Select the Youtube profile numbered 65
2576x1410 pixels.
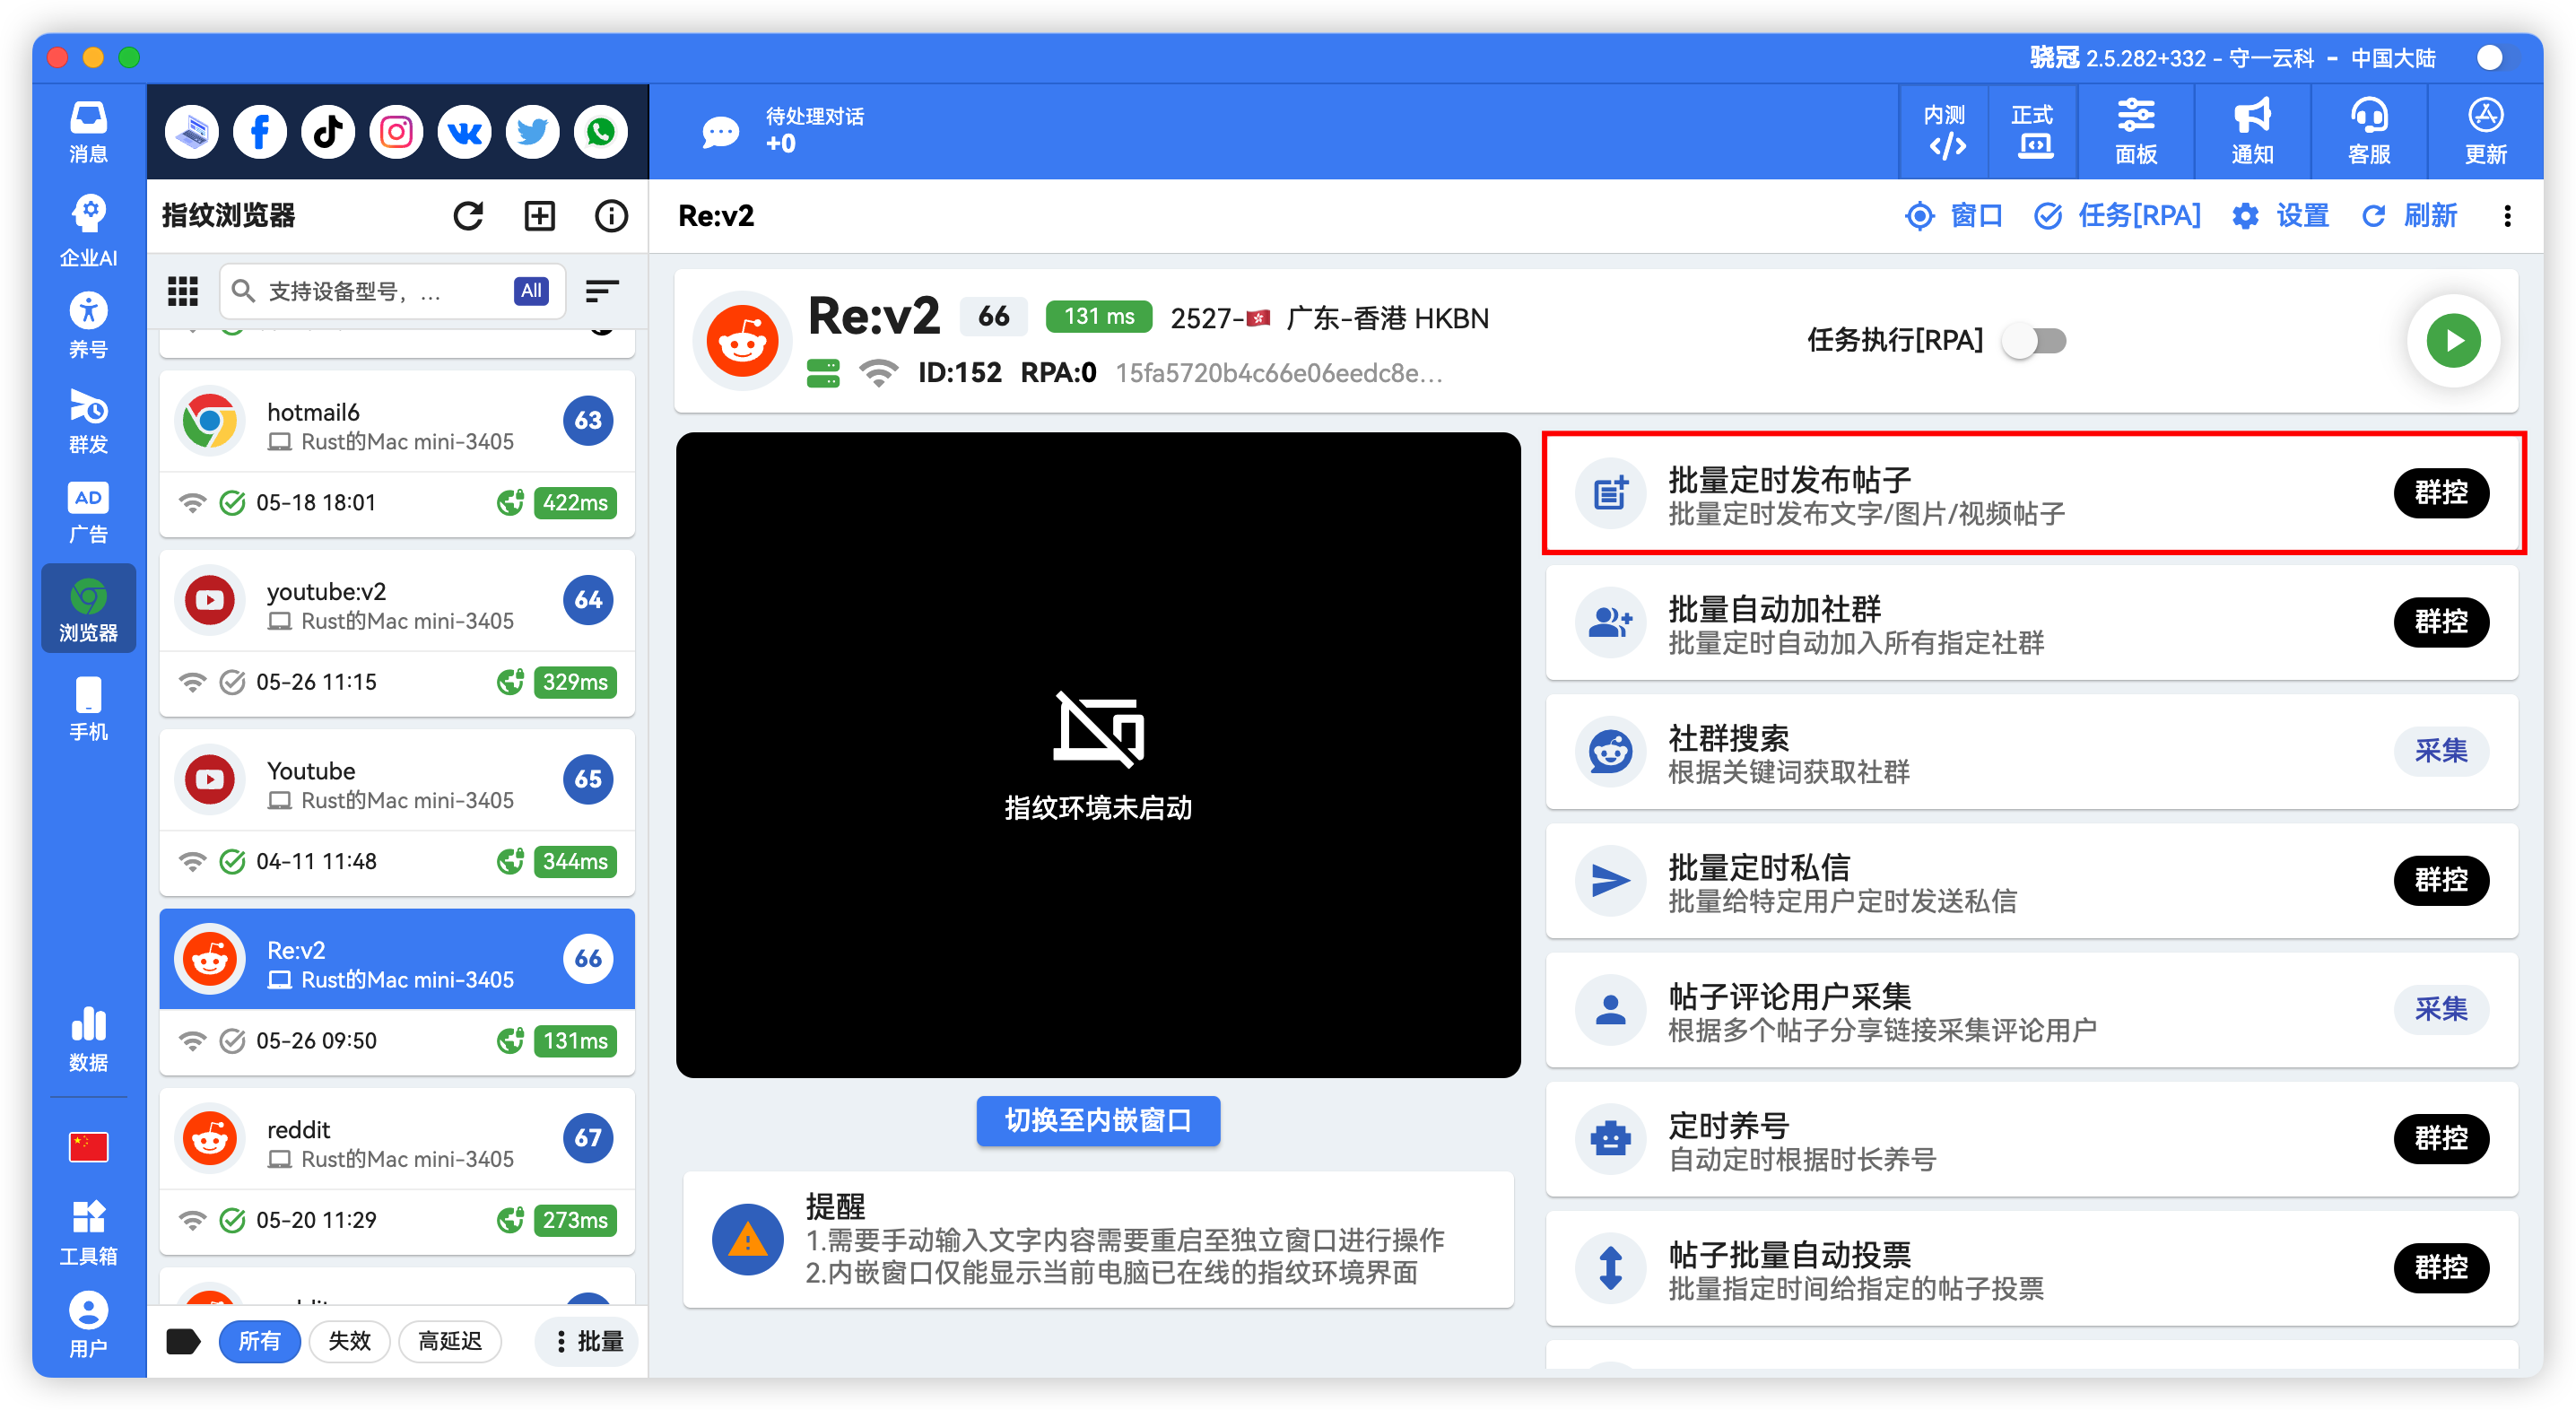coord(397,812)
